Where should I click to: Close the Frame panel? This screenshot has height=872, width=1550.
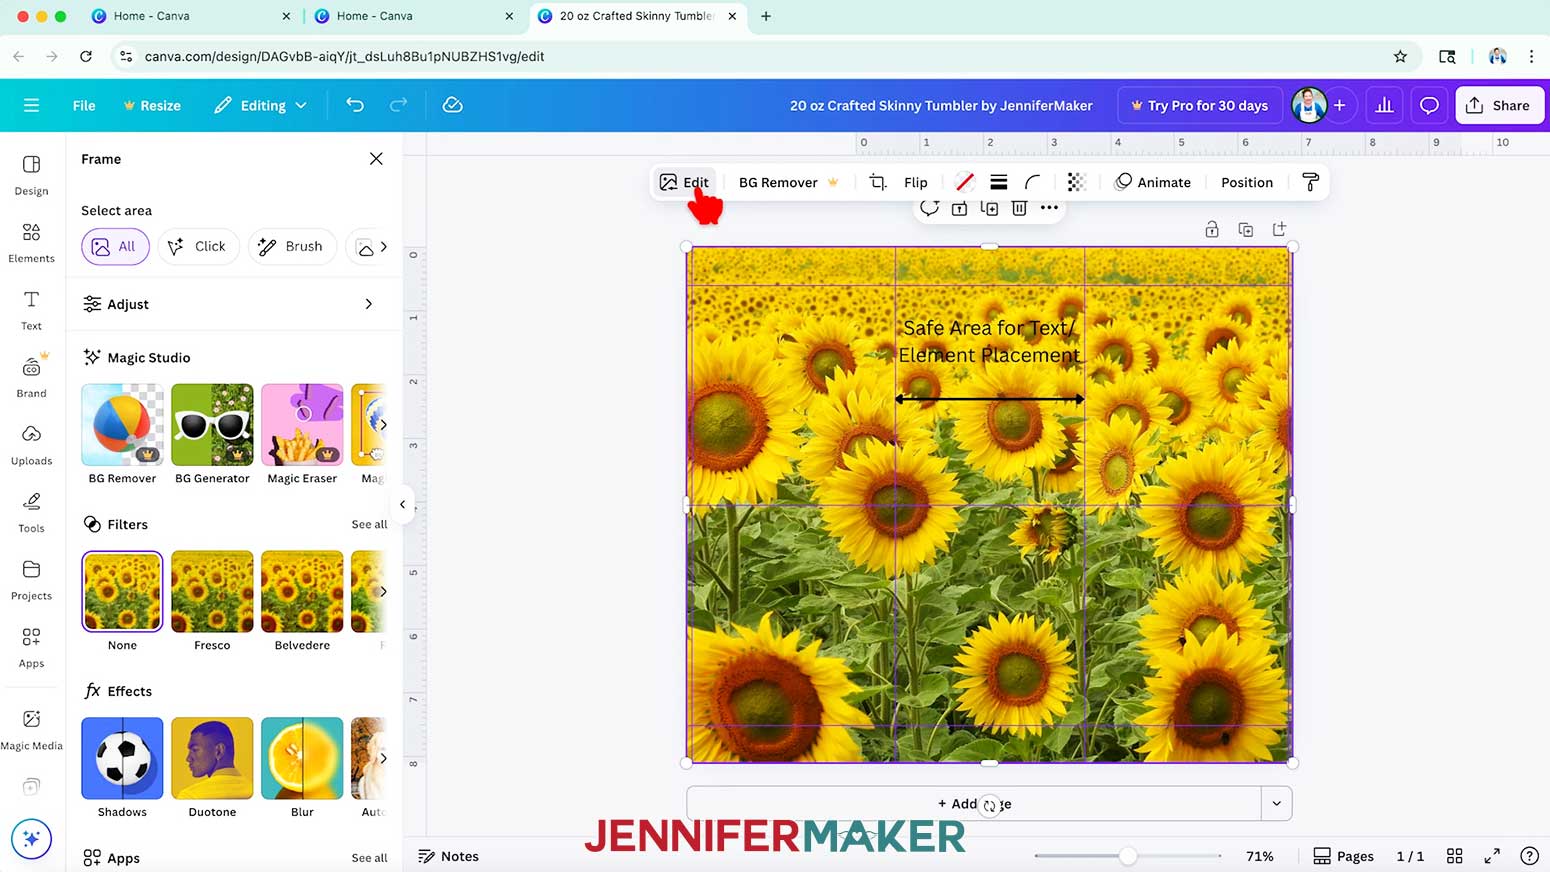[376, 159]
